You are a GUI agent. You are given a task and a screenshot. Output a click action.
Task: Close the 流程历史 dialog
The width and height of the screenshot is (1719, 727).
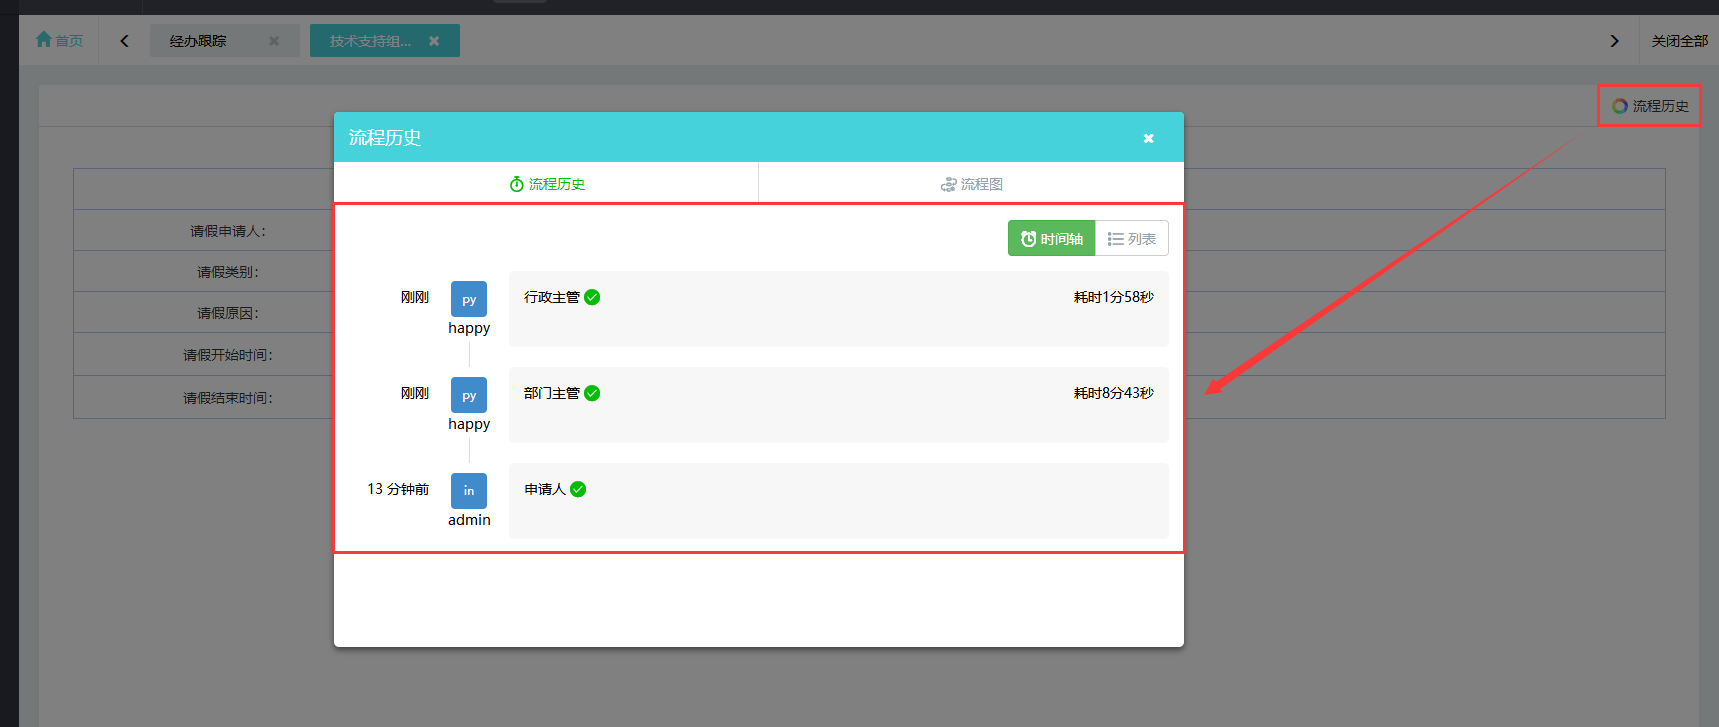(x=1149, y=138)
